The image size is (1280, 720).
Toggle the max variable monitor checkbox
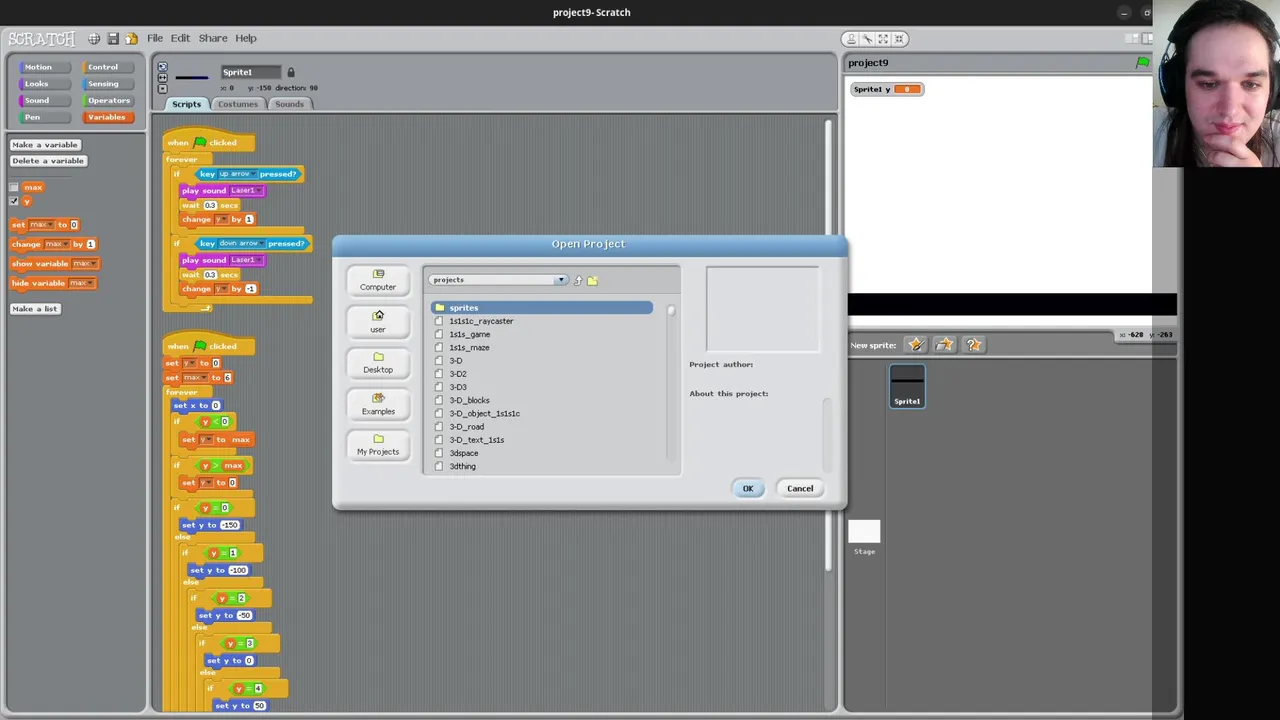click(x=14, y=188)
